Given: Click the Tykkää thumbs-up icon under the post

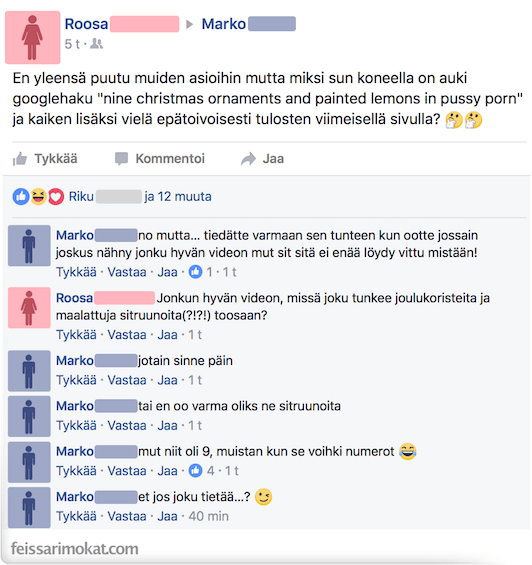Looking at the screenshot, I should tap(20, 159).
